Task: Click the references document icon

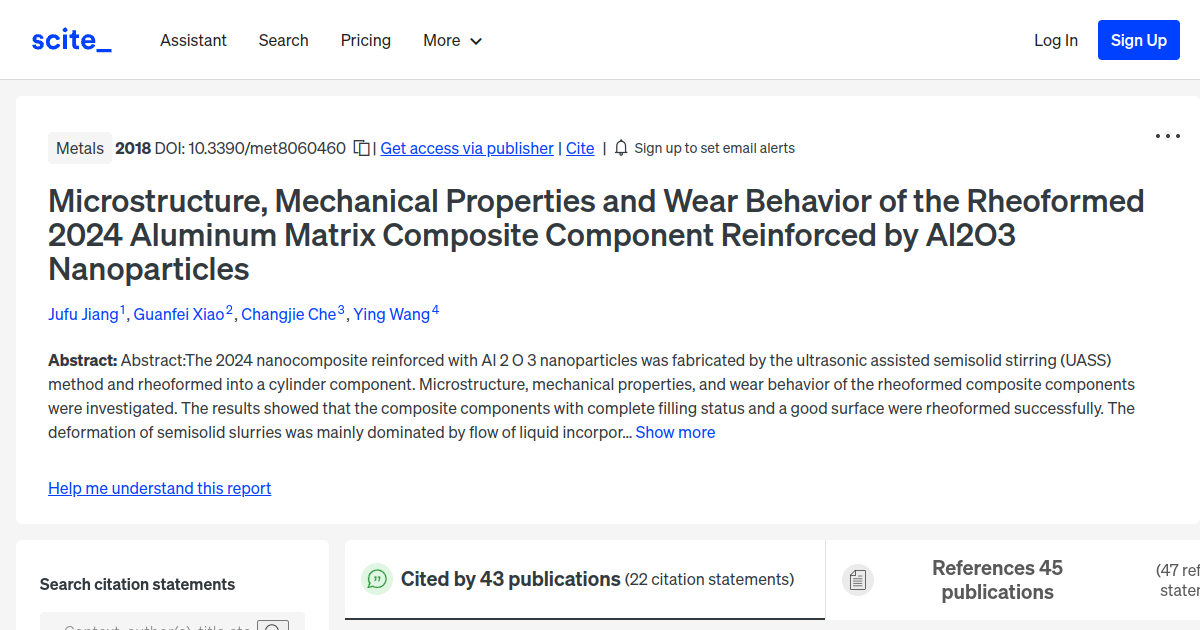Action: (857, 579)
